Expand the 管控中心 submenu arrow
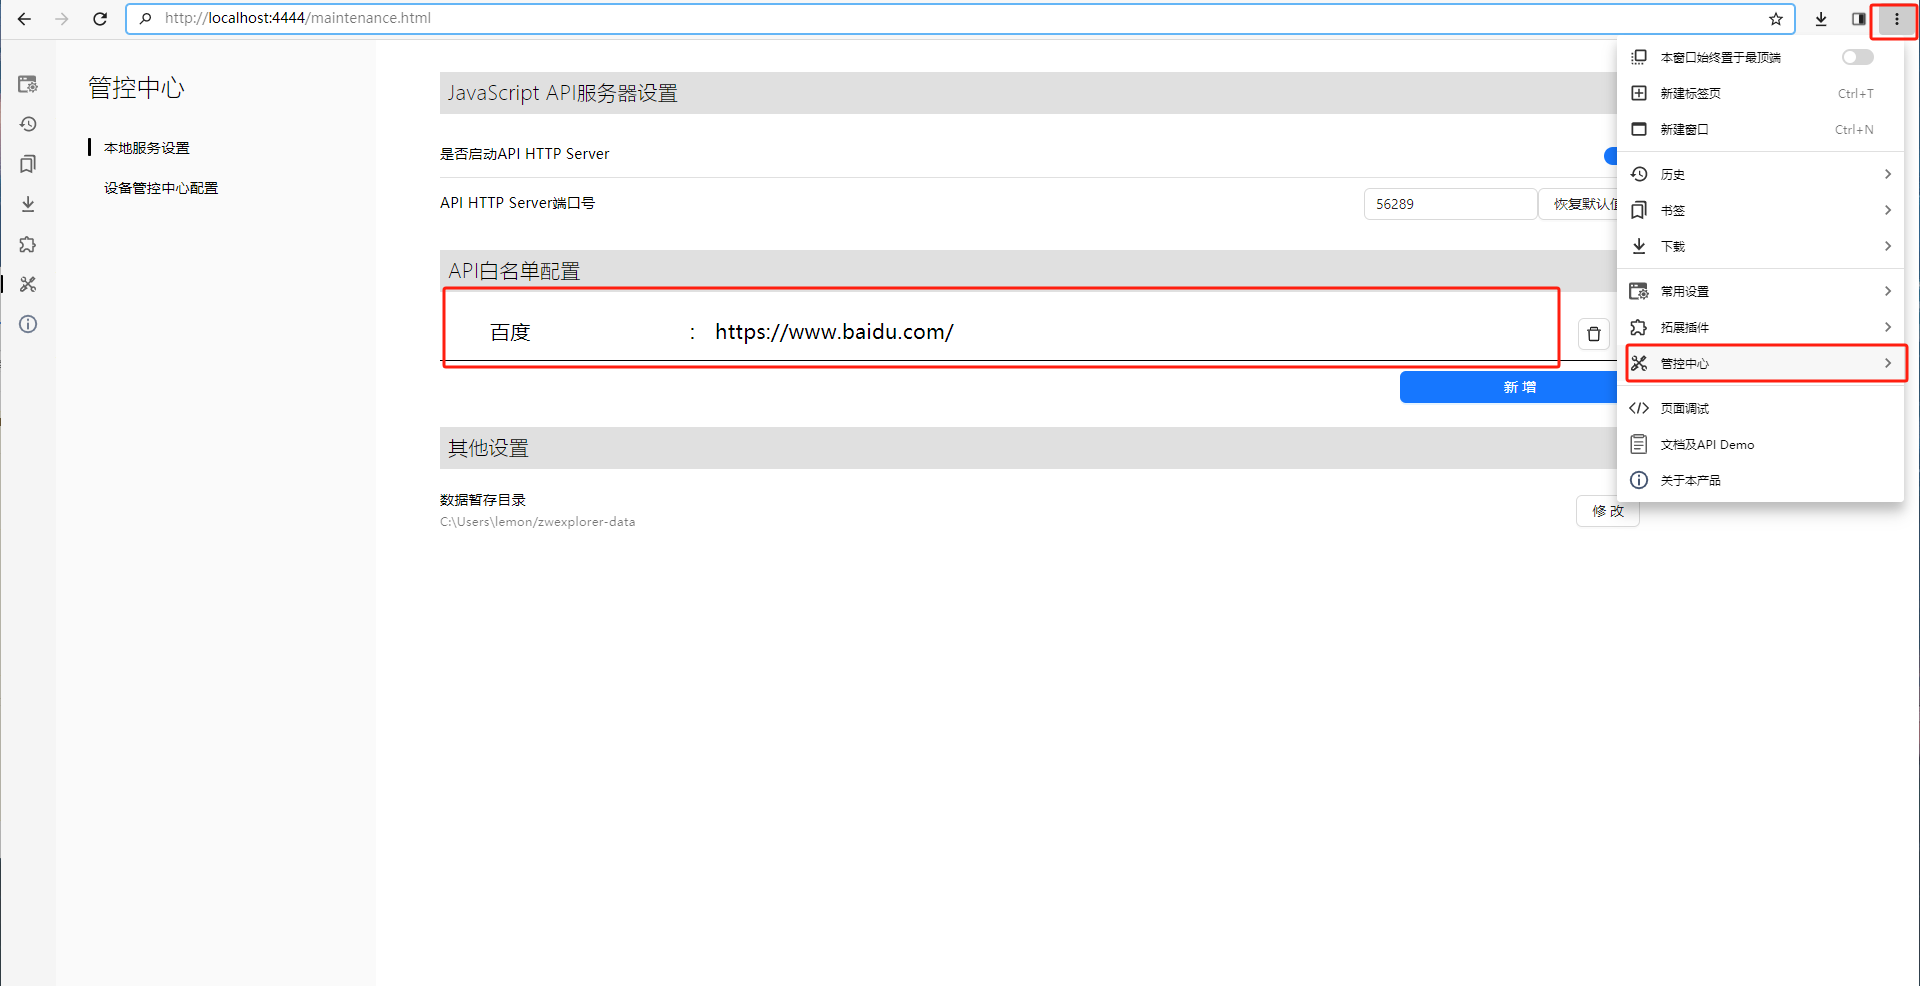 click(1887, 363)
